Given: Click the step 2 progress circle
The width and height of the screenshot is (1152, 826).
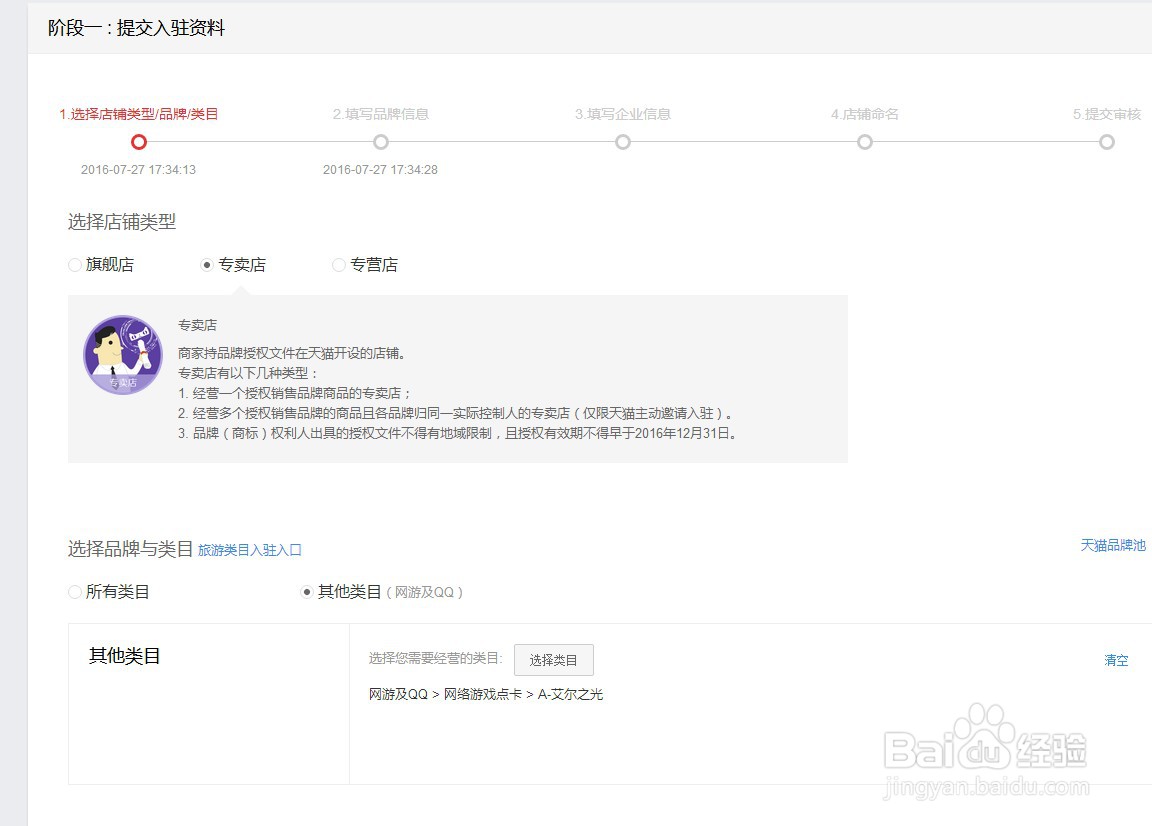Looking at the screenshot, I should (x=381, y=142).
